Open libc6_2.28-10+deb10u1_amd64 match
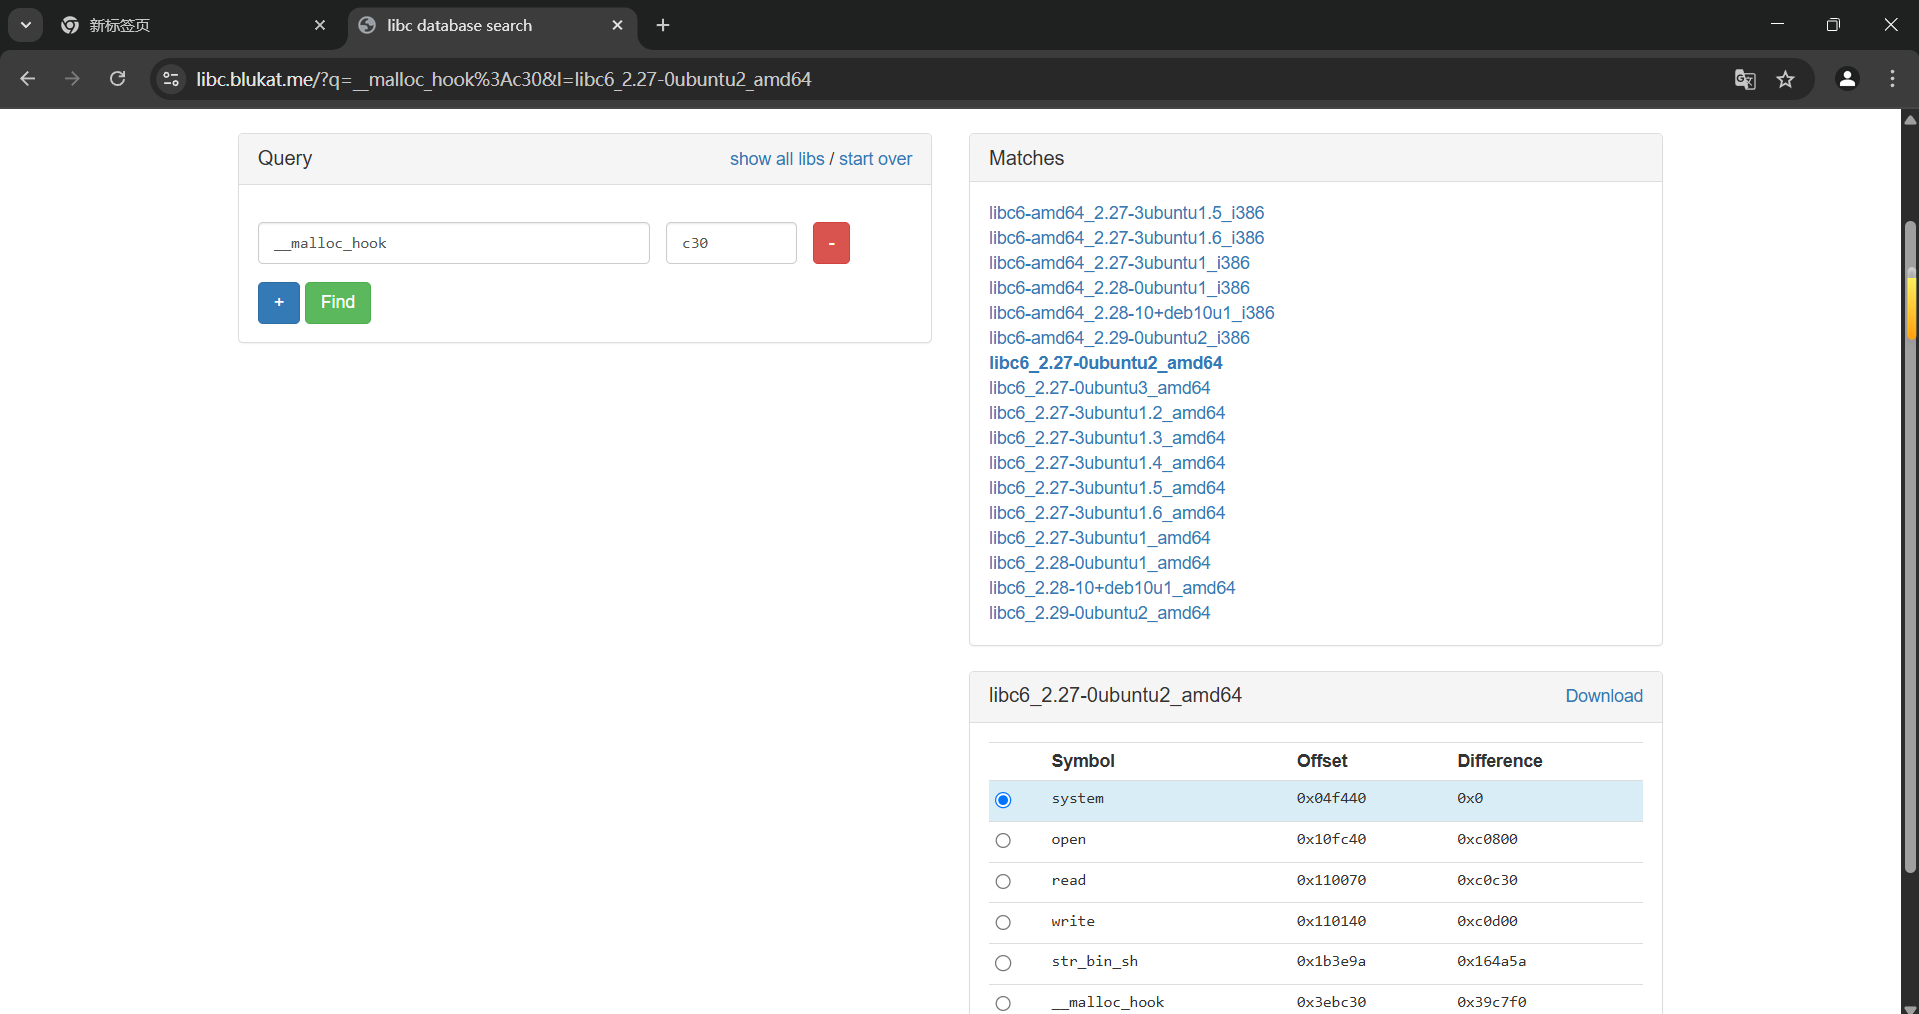Viewport: 1919px width, 1014px height. (1112, 588)
